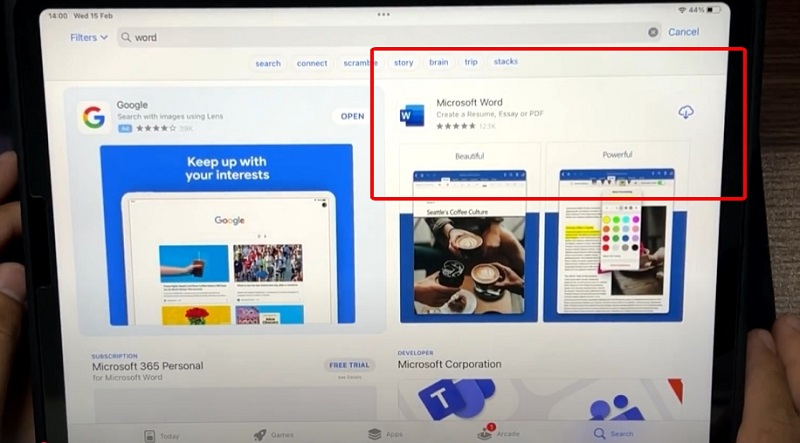The width and height of the screenshot is (800, 443).
Task: Tap the 14:00 clock in status bar
Action: [x=58, y=16]
